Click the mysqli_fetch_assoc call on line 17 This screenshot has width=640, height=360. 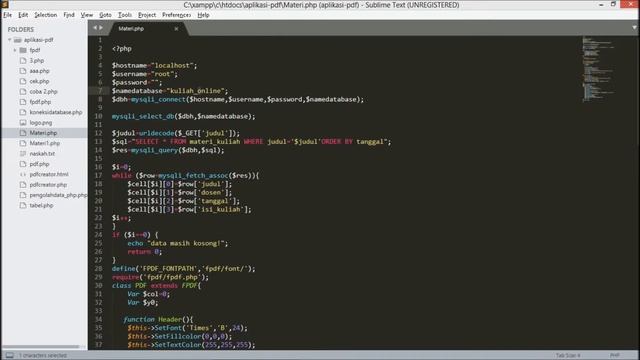193,176
